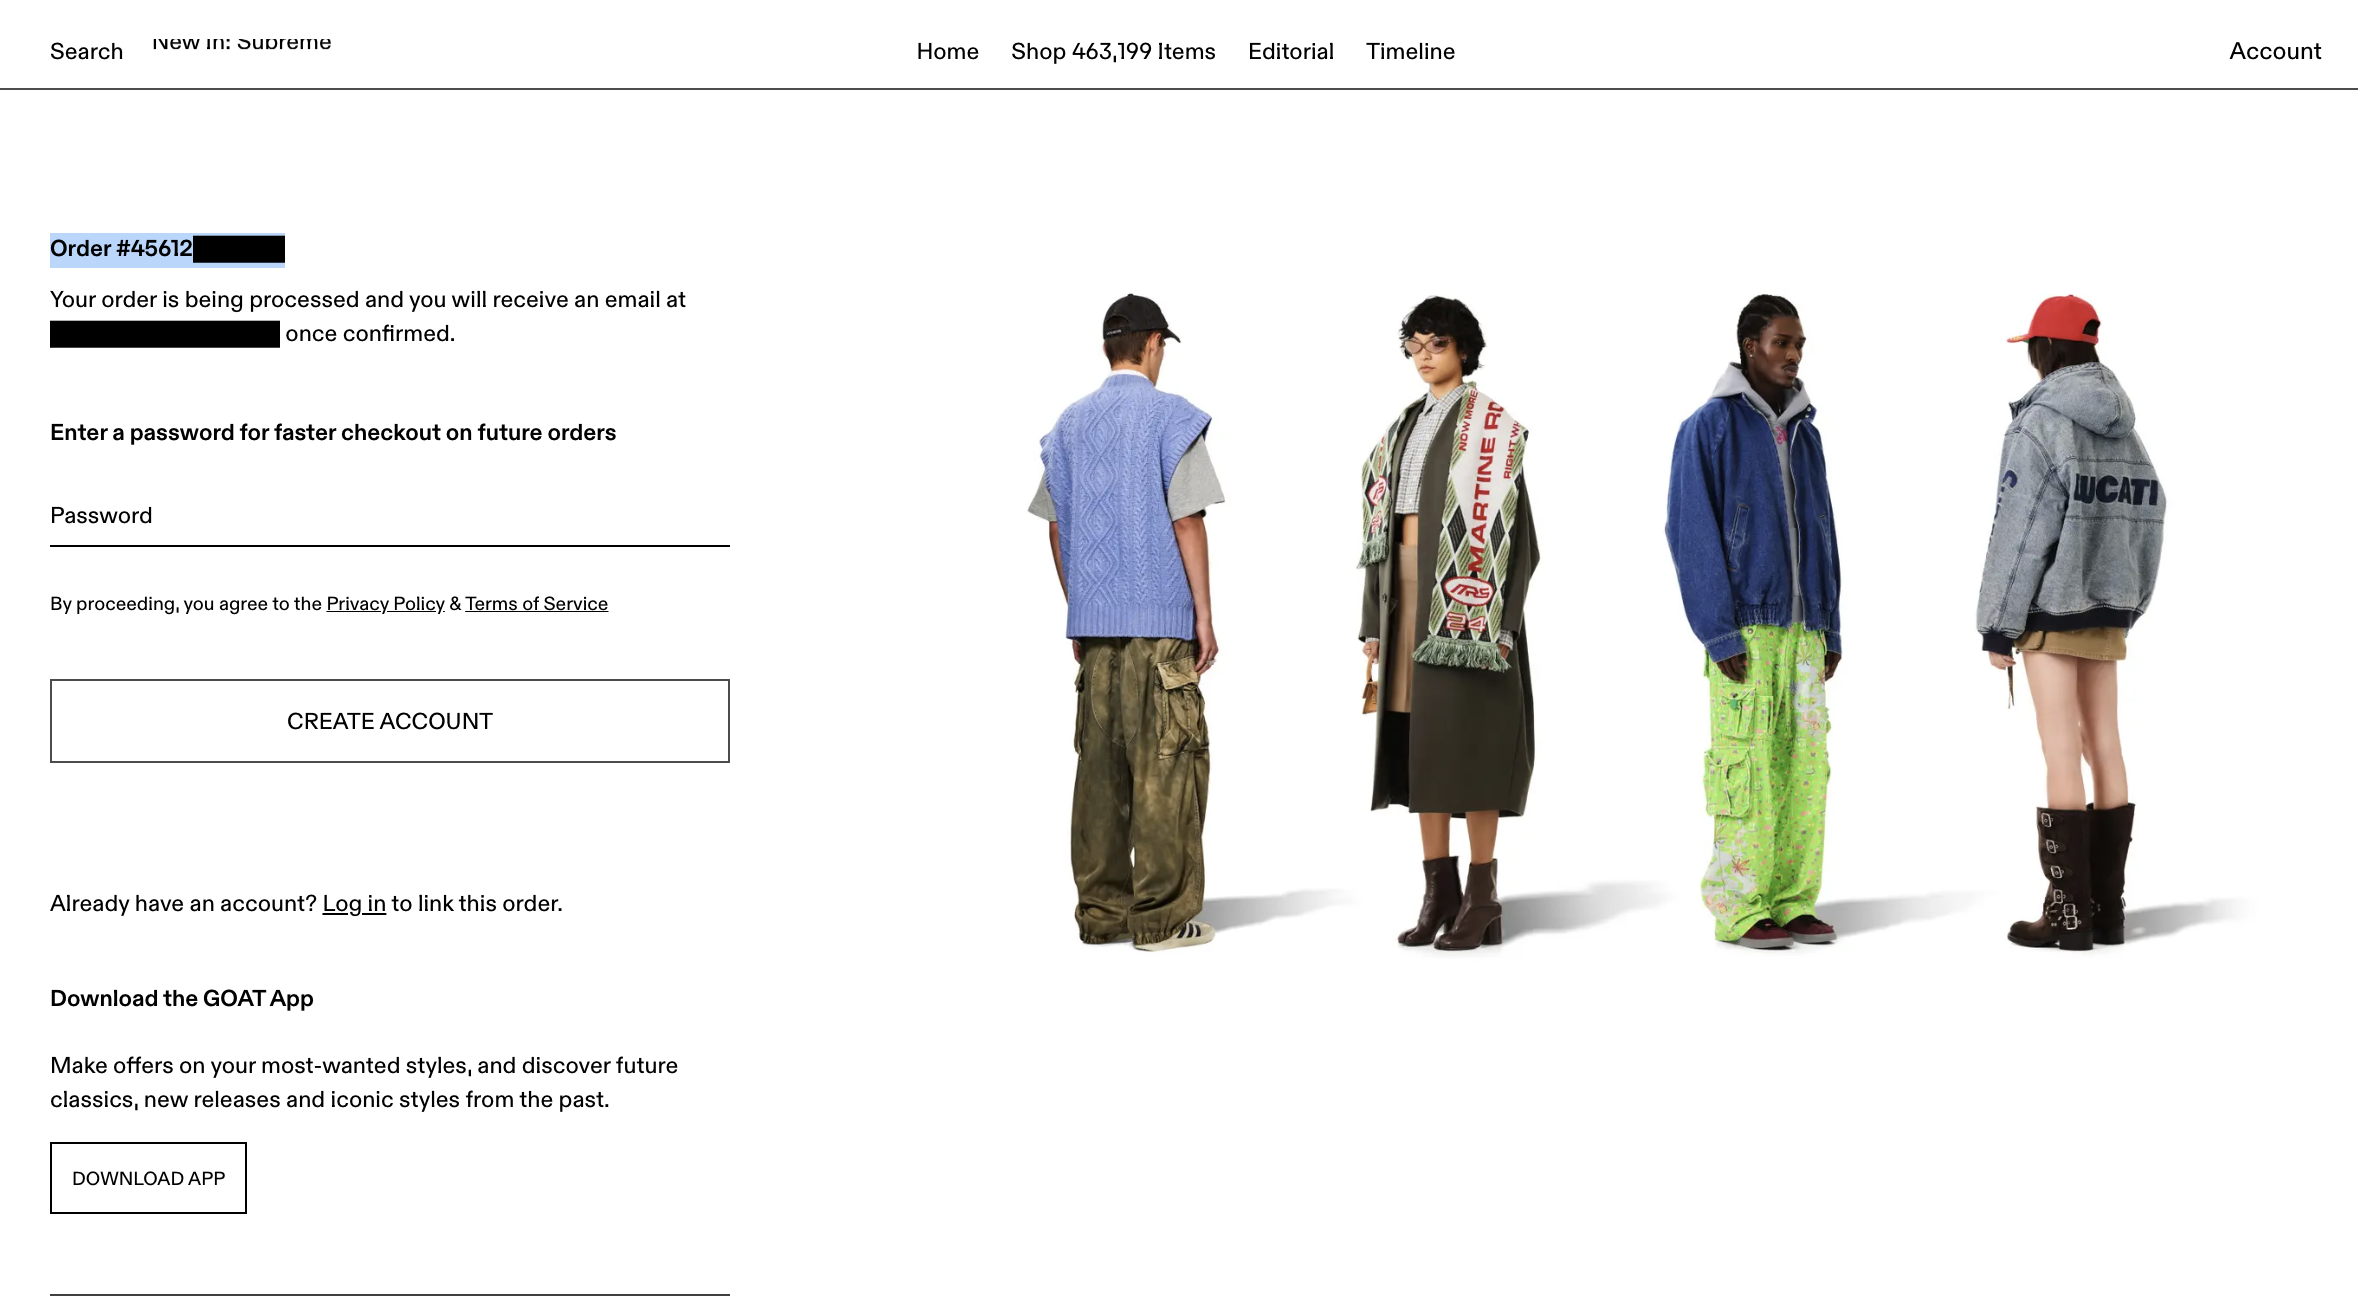Open the Terms of Service link
Viewport: 2358px width, 1300px height.
click(x=536, y=603)
